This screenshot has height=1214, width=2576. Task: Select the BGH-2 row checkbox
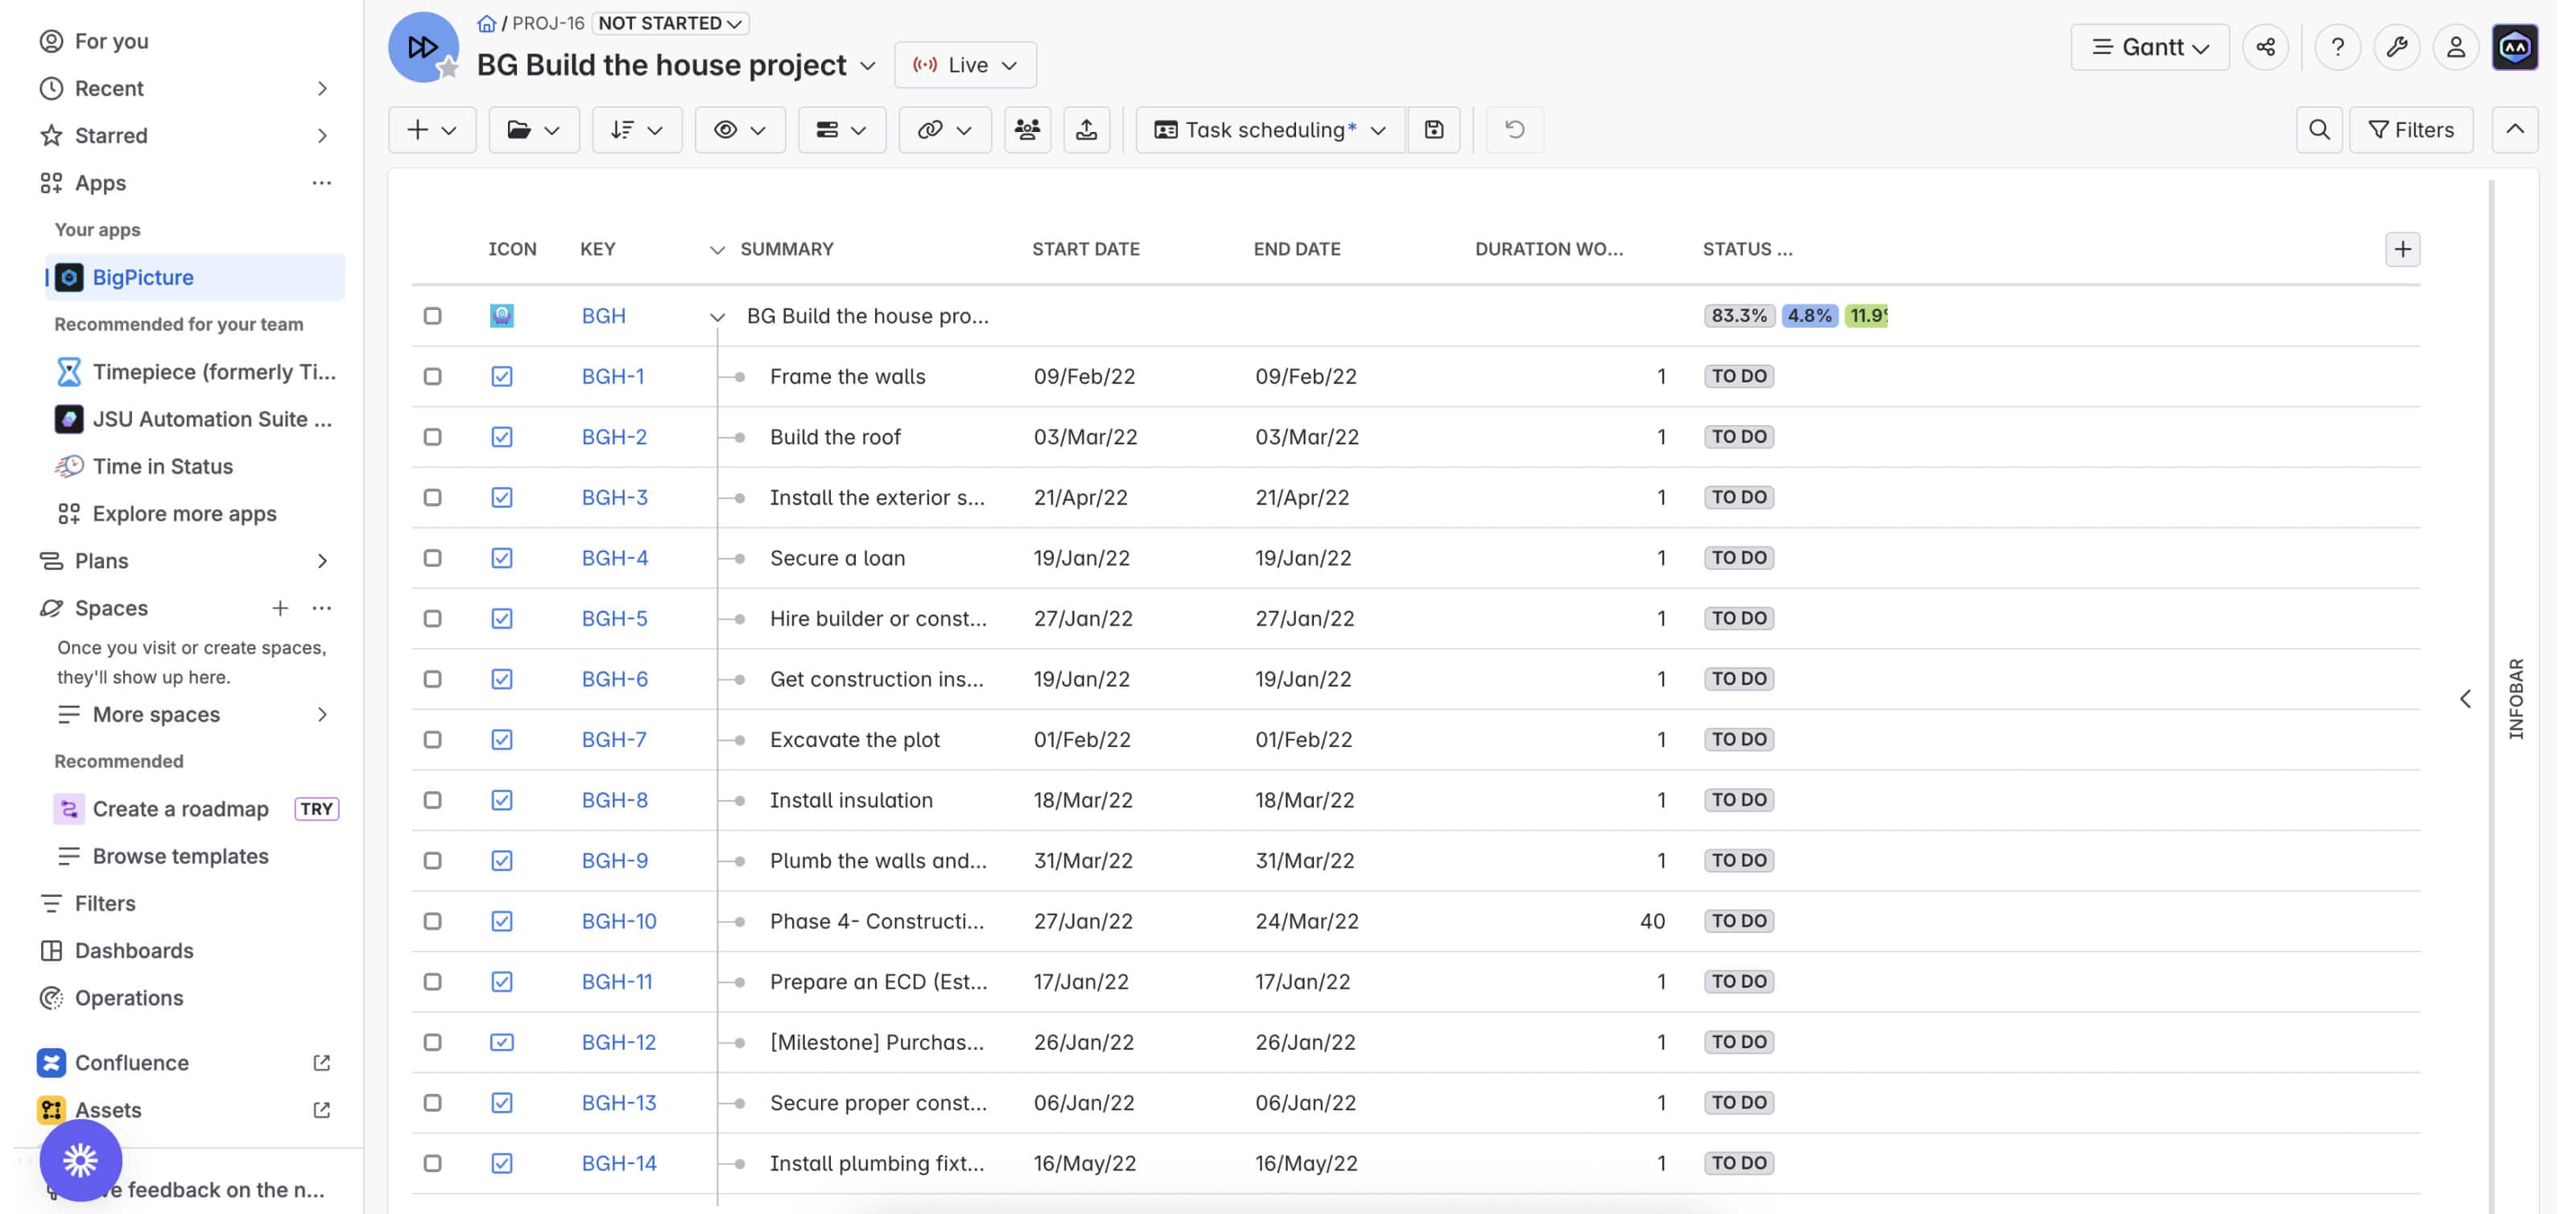[x=432, y=437]
